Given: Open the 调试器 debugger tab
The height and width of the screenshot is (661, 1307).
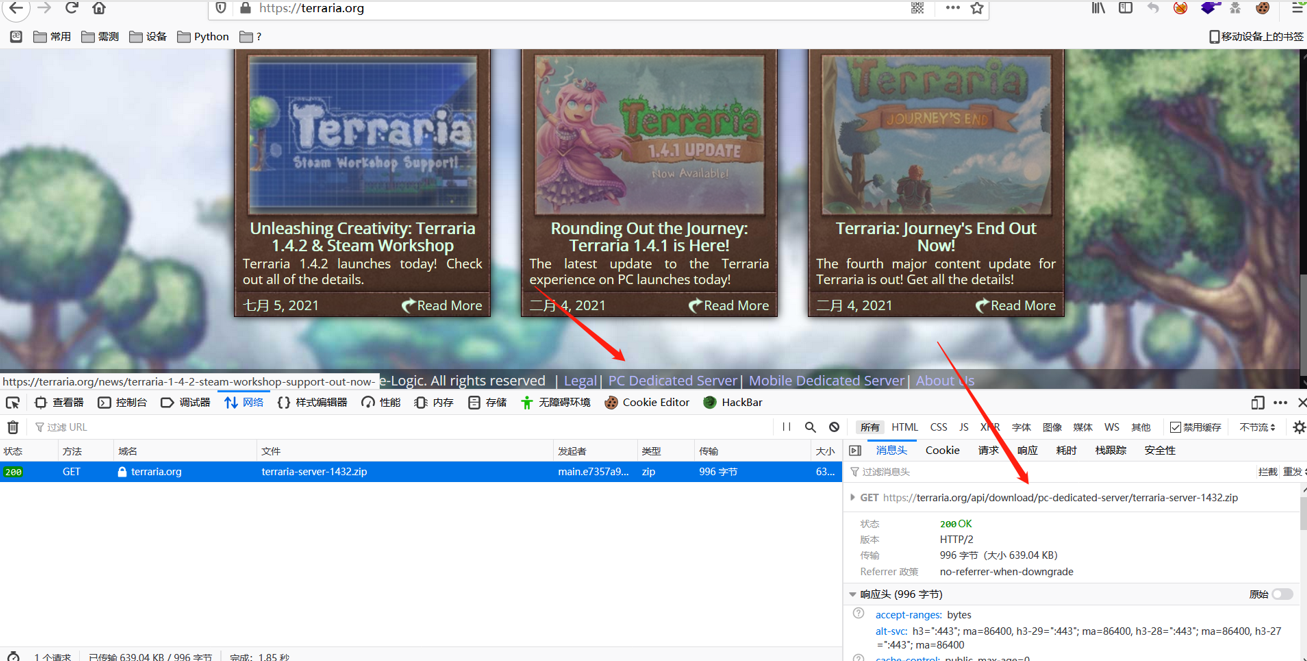Looking at the screenshot, I should (185, 403).
